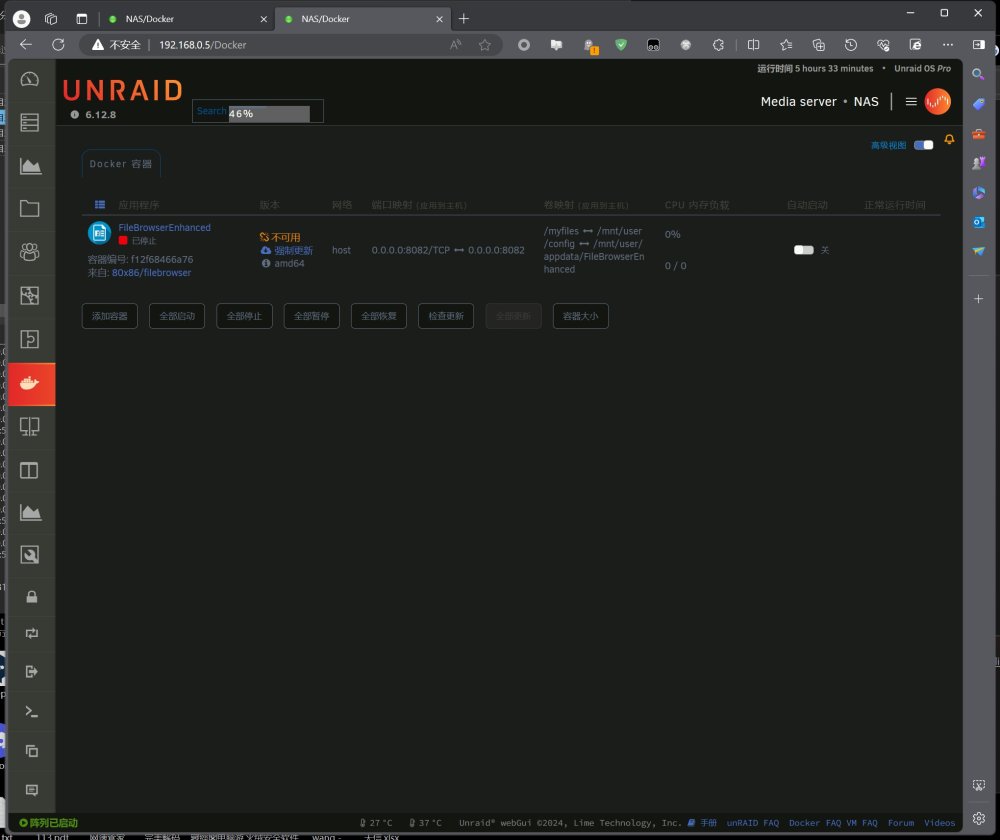This screenshot has width=1000, height=840.
Task: Click the stacked windows icon in sidebar
Action: 31,751
